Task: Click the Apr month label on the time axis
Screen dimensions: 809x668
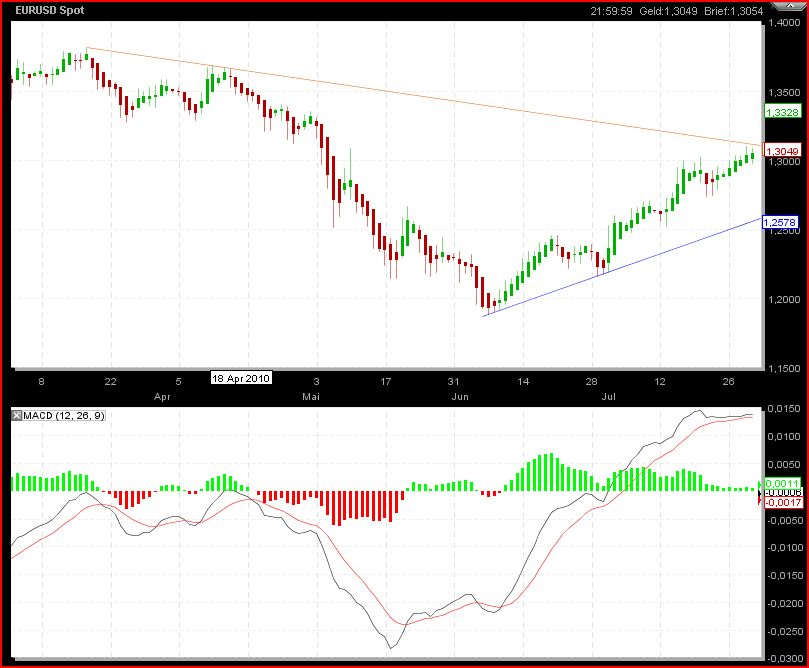Action: (x=163, y=396)
